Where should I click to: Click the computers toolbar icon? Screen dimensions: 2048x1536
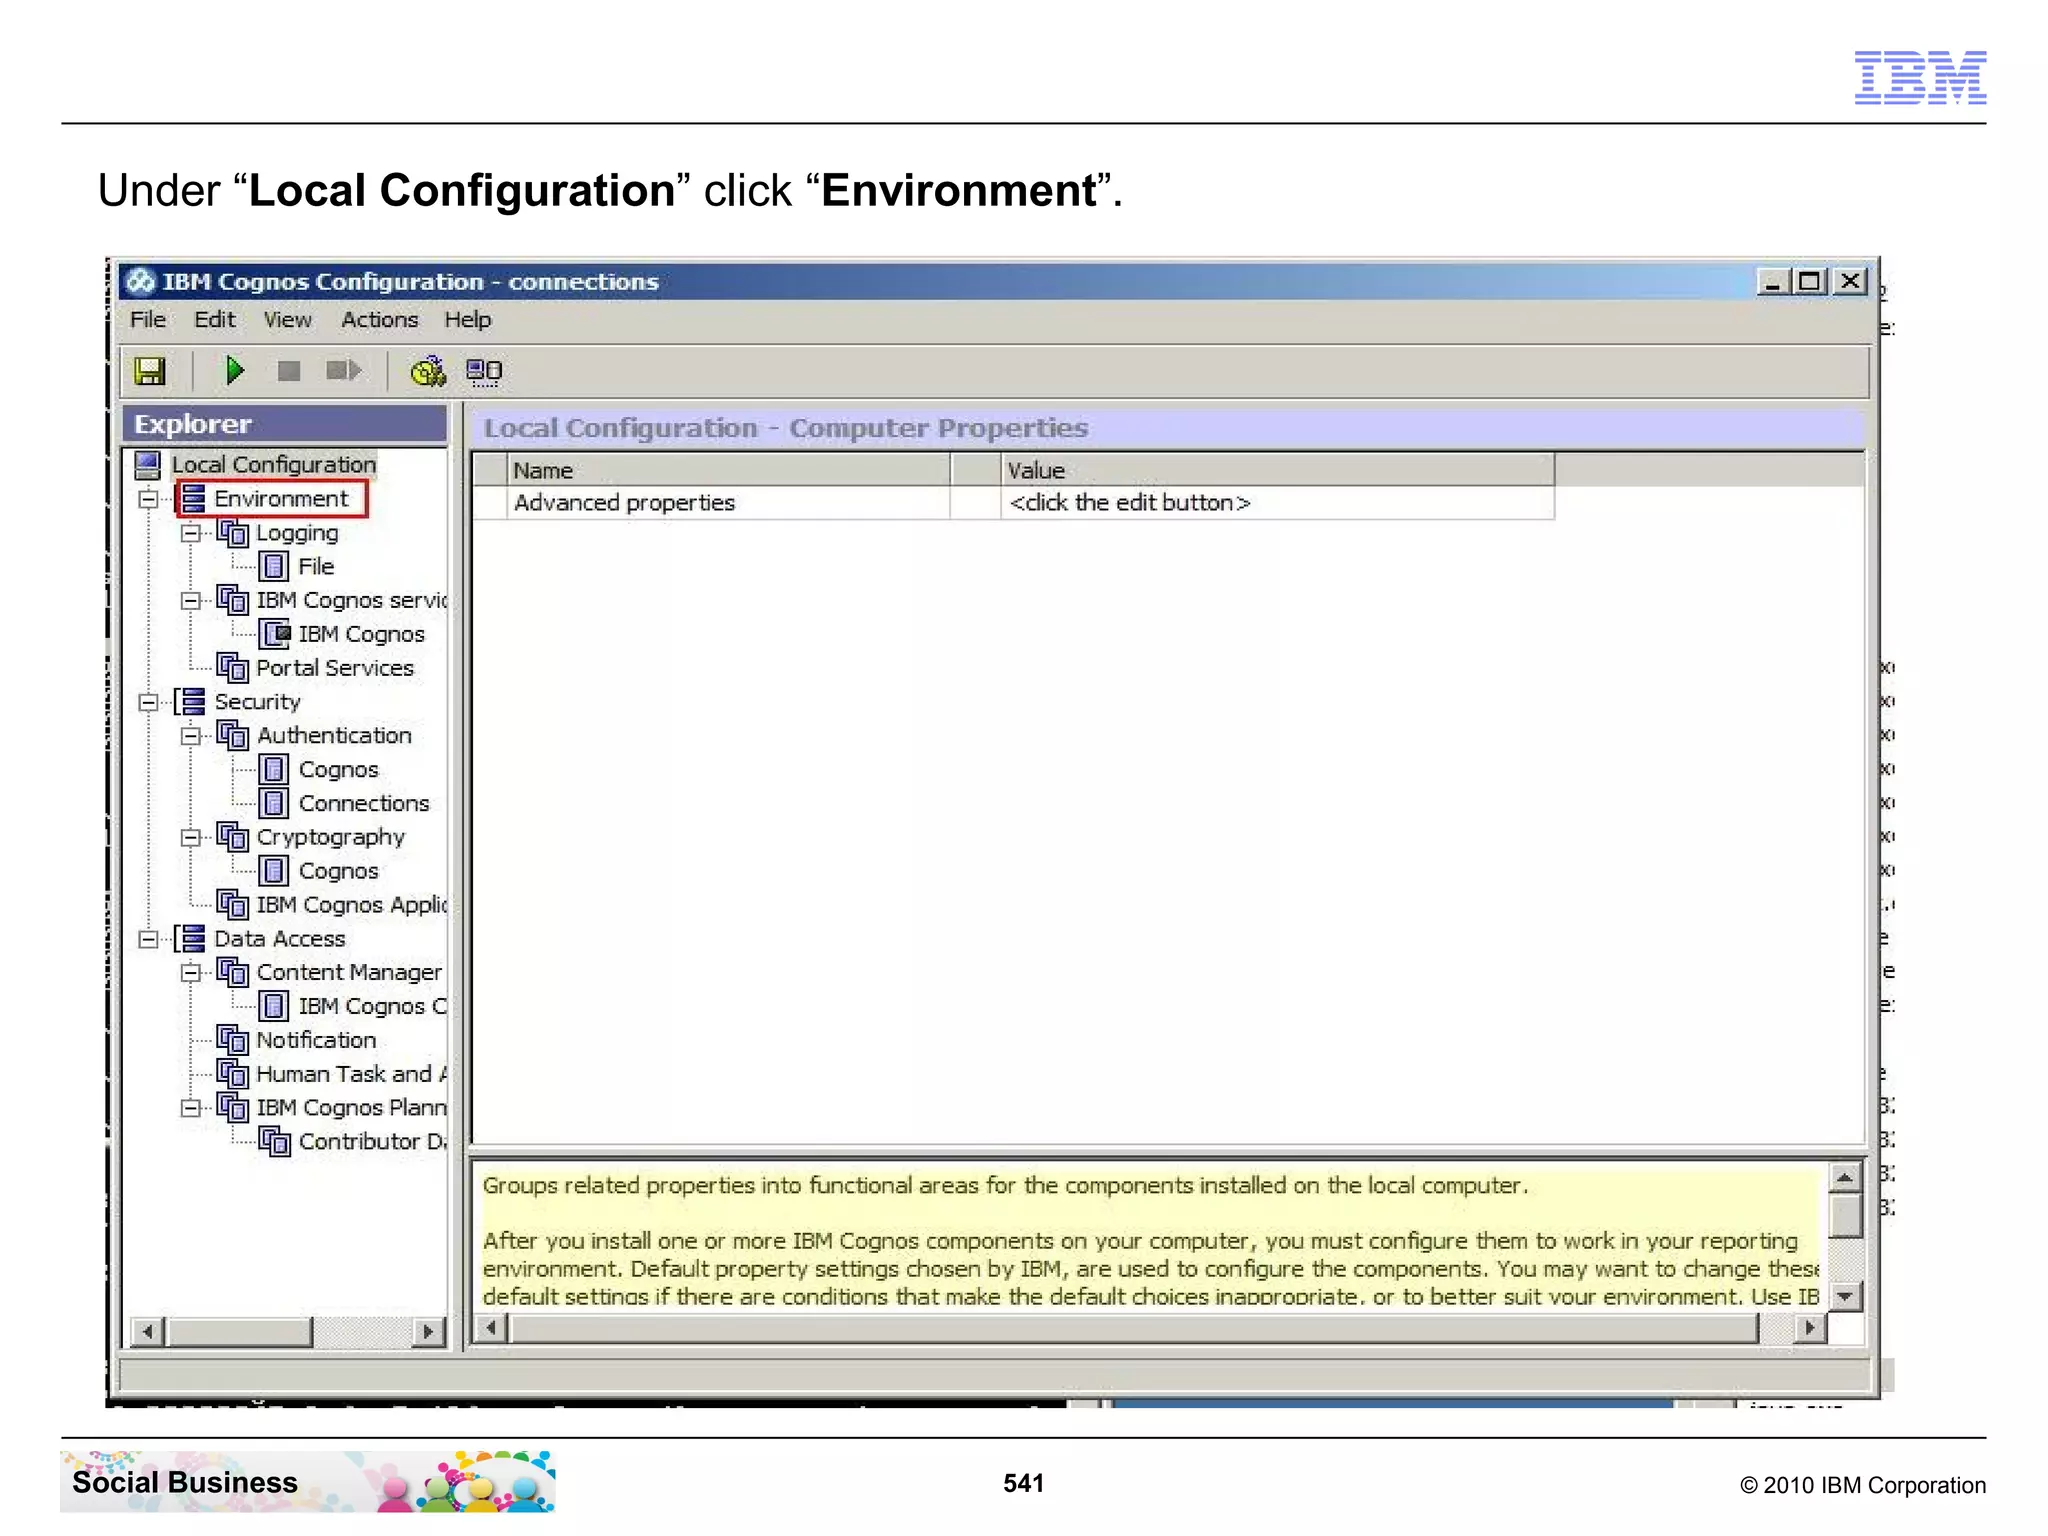[x=485, y=372]
